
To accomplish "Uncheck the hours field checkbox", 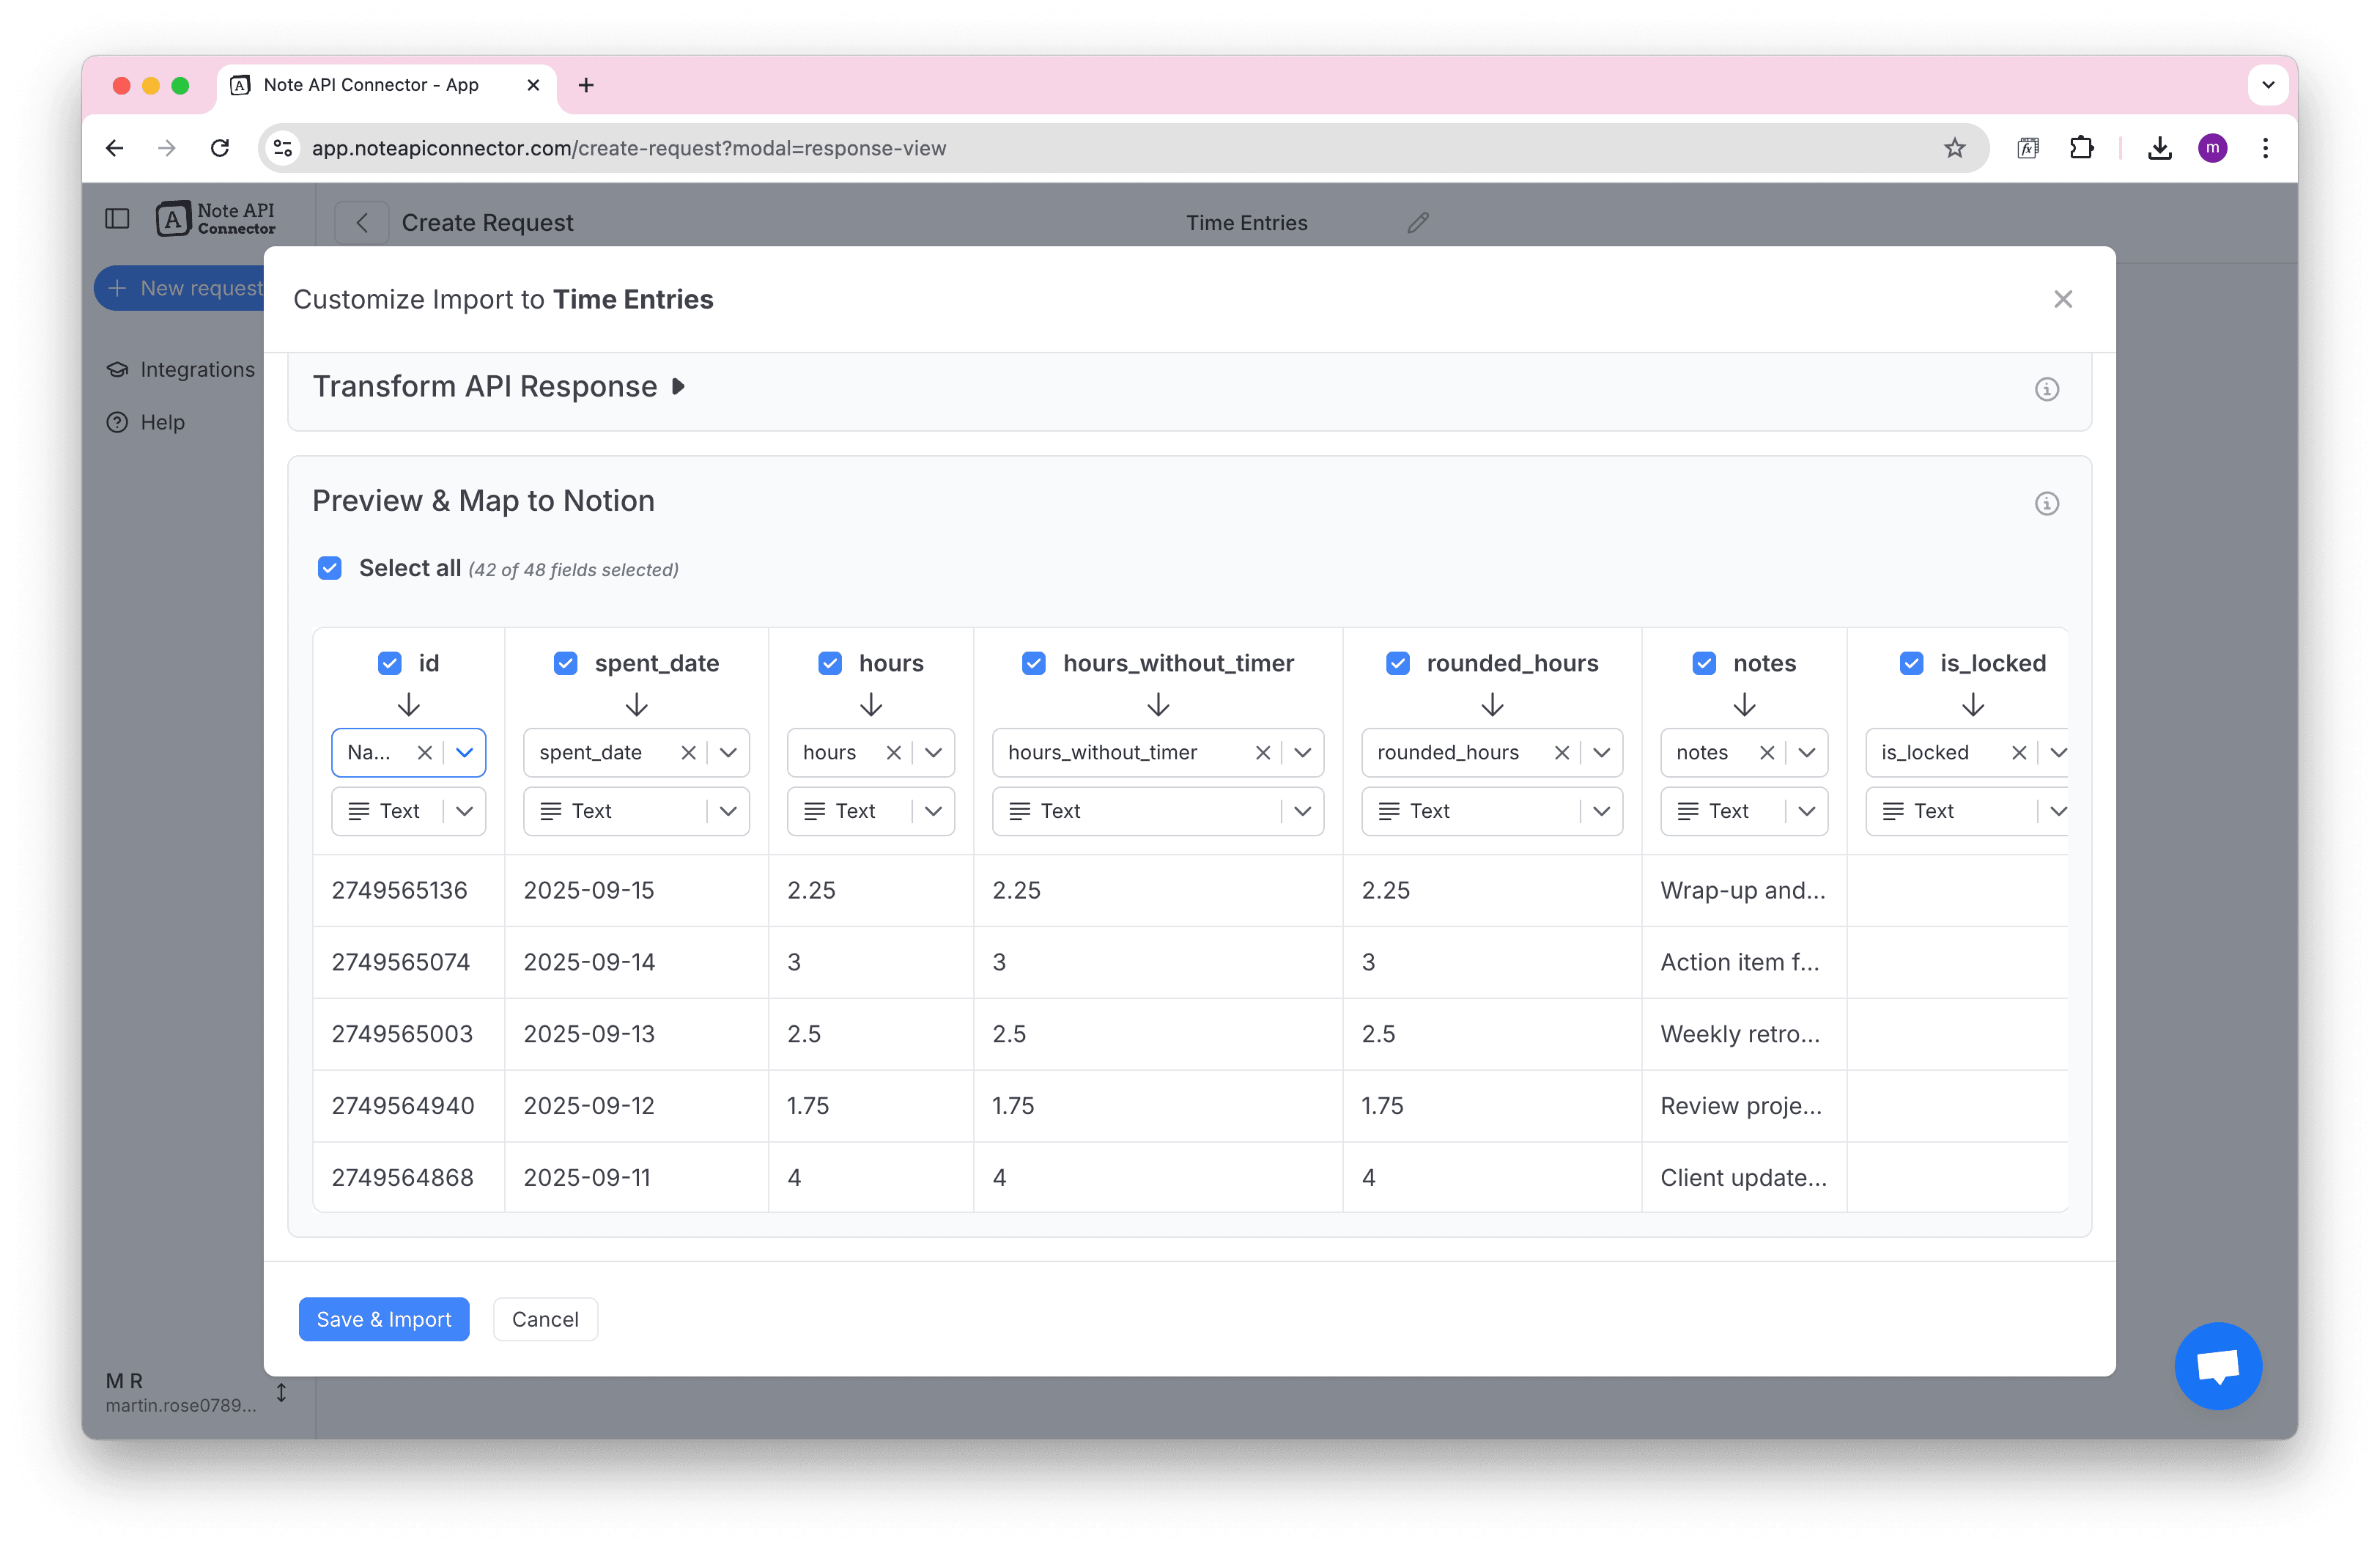I will tap(830, 663).
